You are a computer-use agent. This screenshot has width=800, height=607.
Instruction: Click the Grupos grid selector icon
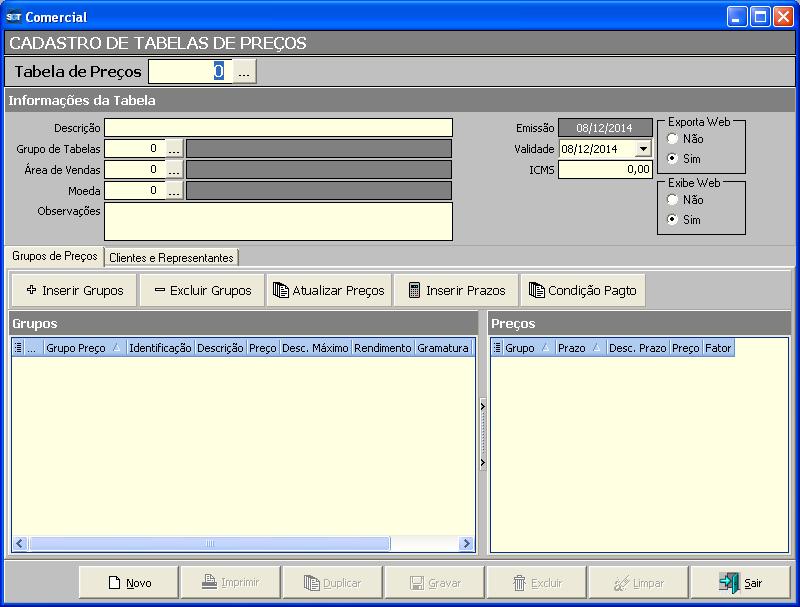click(18, 348)
